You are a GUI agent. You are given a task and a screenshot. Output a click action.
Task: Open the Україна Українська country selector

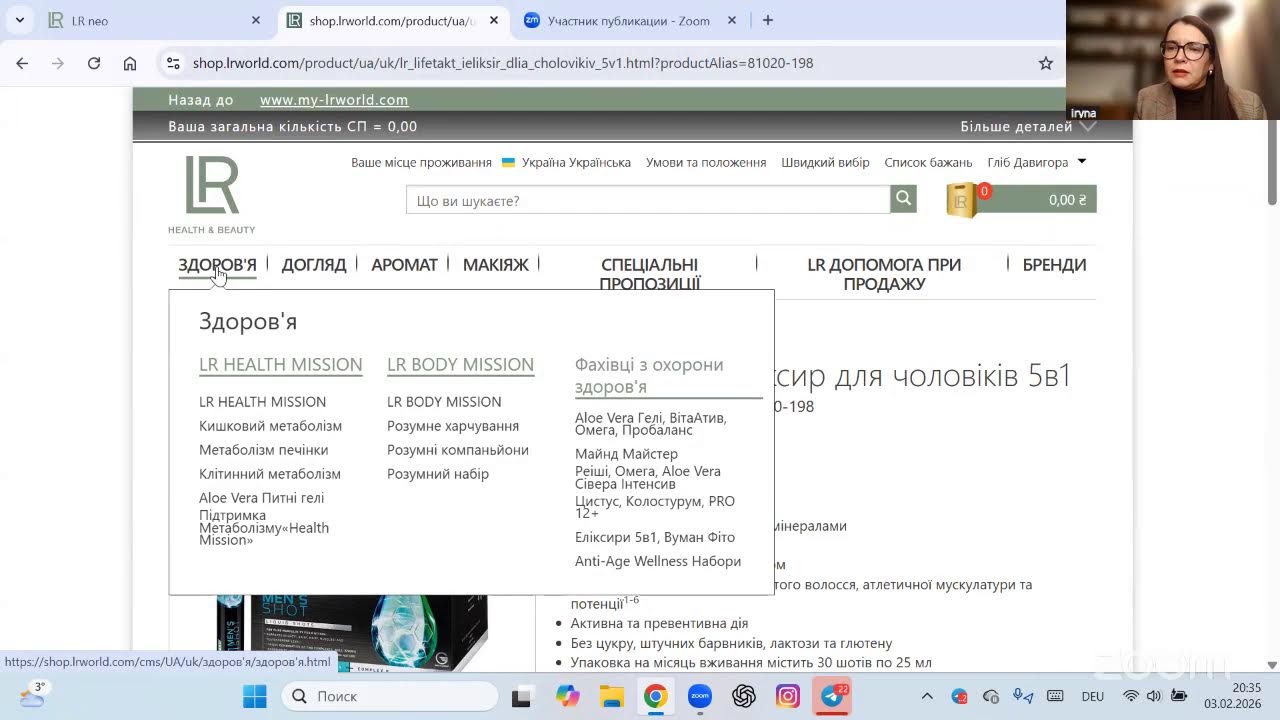(x=566, y=162)
